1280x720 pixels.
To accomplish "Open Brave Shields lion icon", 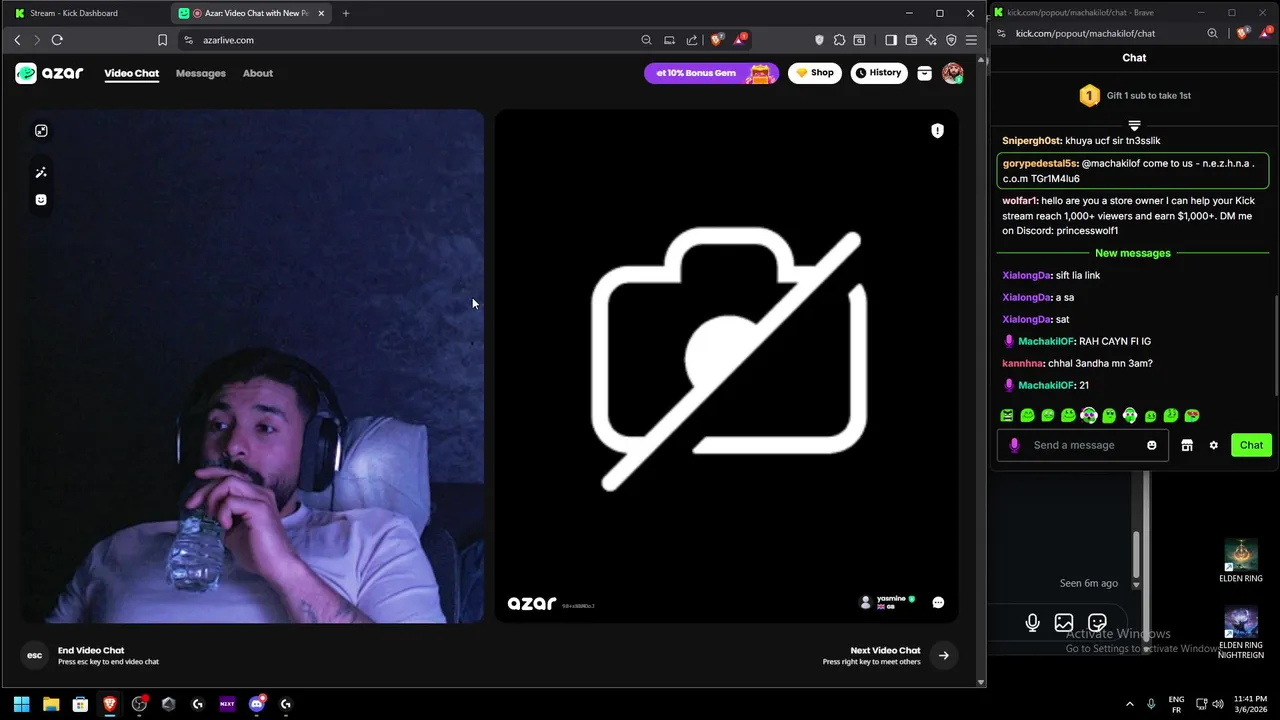I will tap(716, 40).
